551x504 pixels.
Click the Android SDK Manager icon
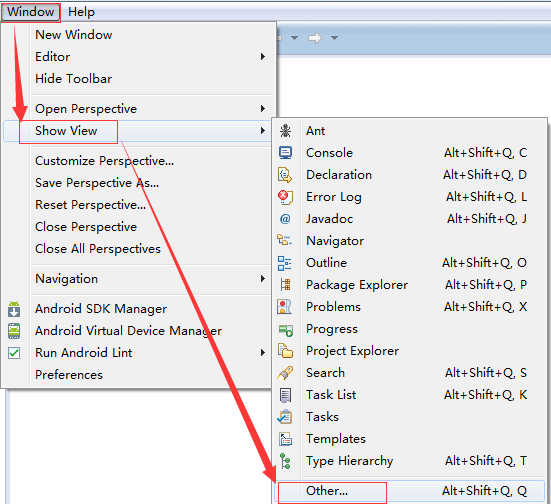tap(14, 309)
